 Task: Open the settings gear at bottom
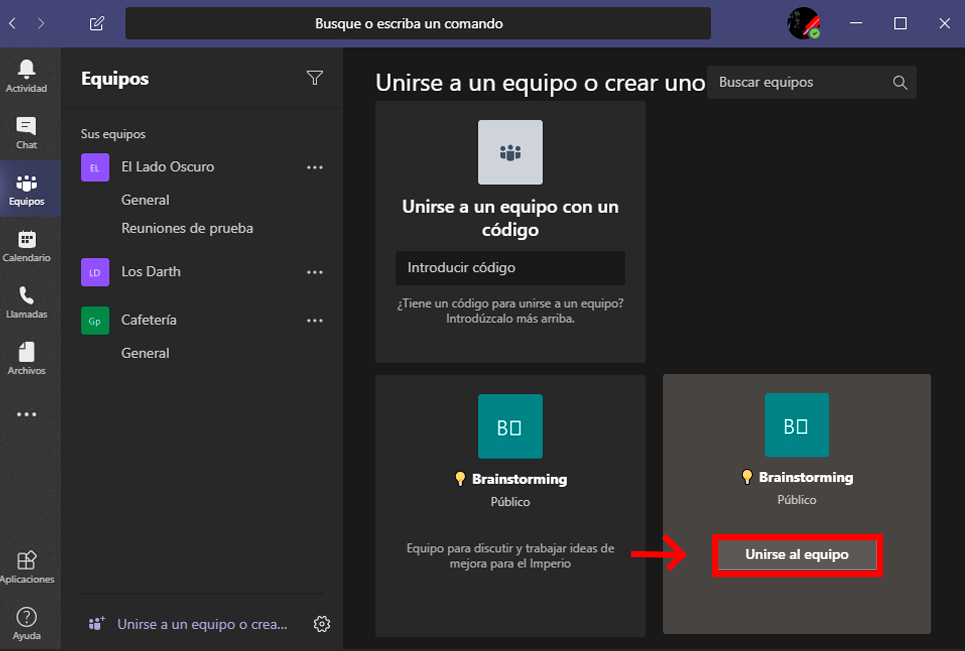pos(322,623)
